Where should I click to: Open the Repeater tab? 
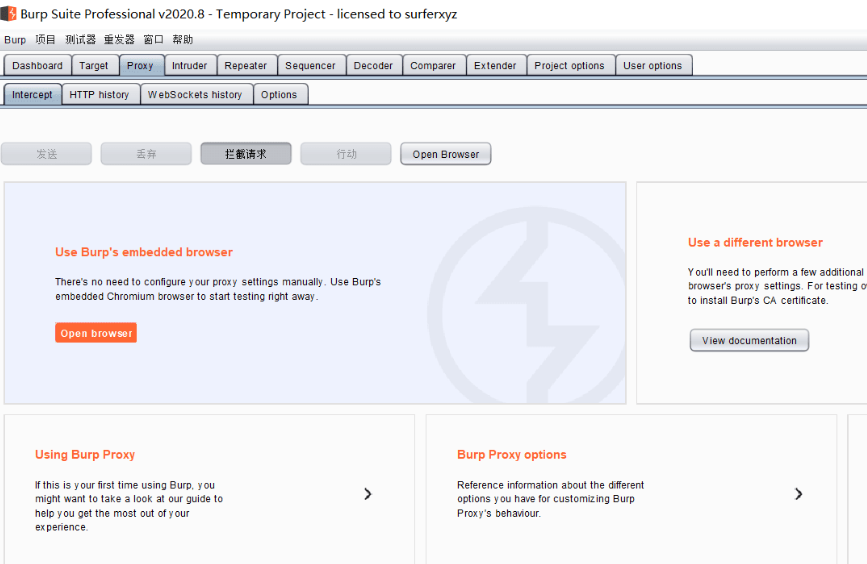246,65
